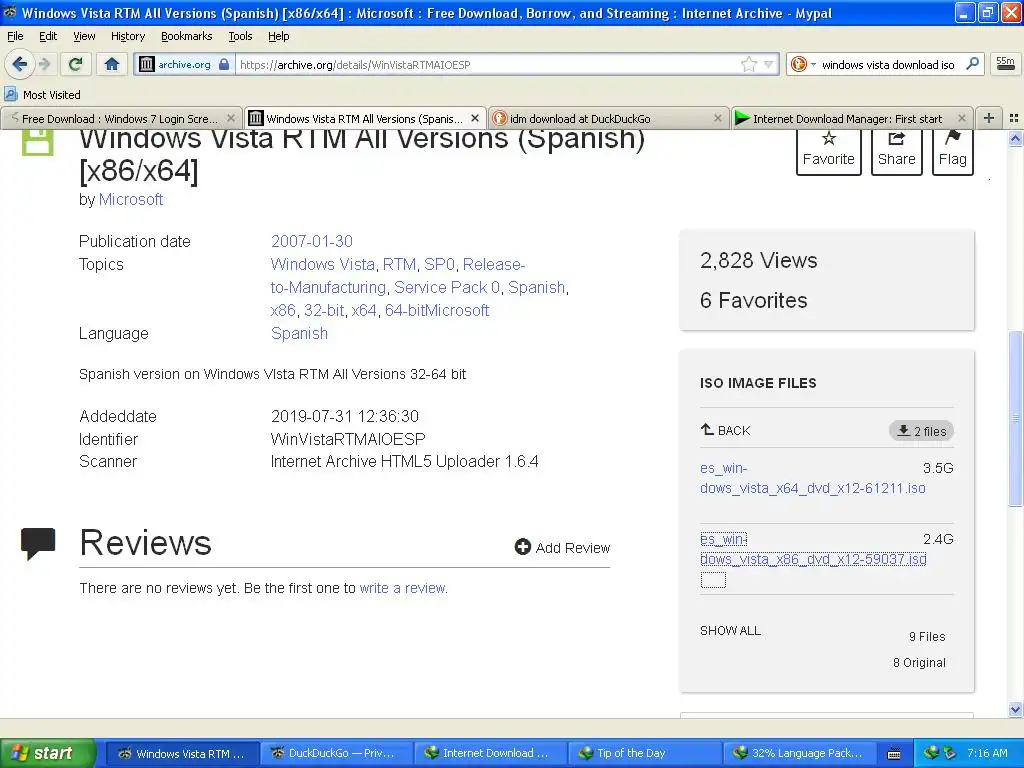1024x768 pixels.
Task: Open the 2007-01-30 publication date link
Action: 312,241
